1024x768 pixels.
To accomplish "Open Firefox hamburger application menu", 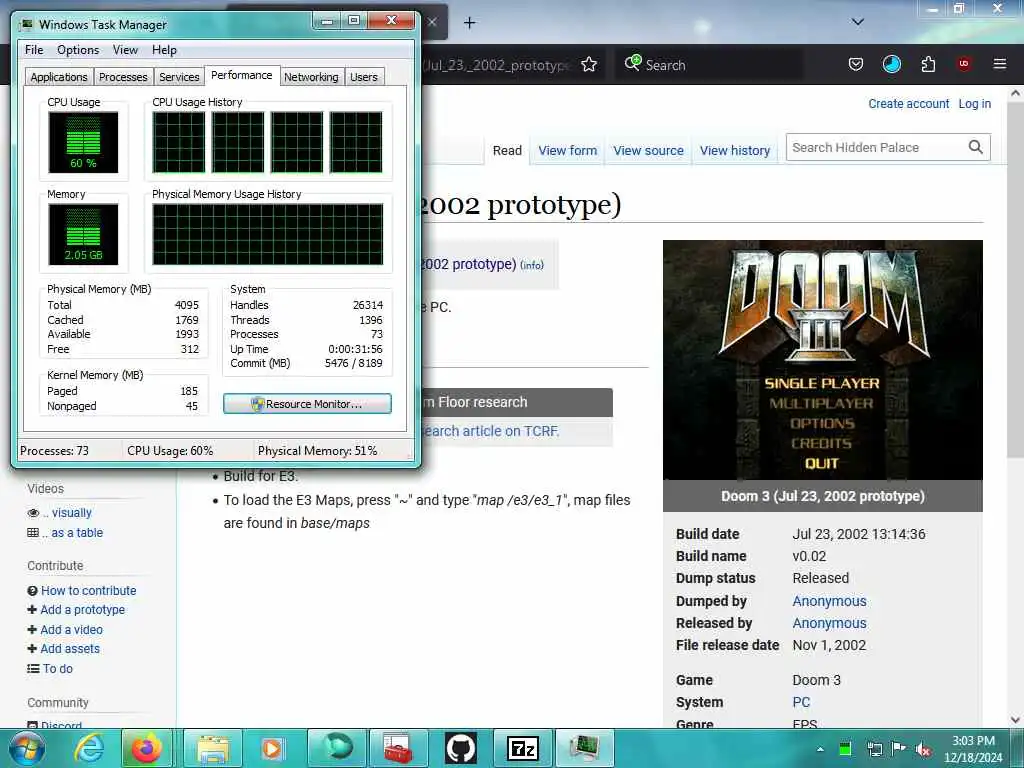I will pos(999,64).
